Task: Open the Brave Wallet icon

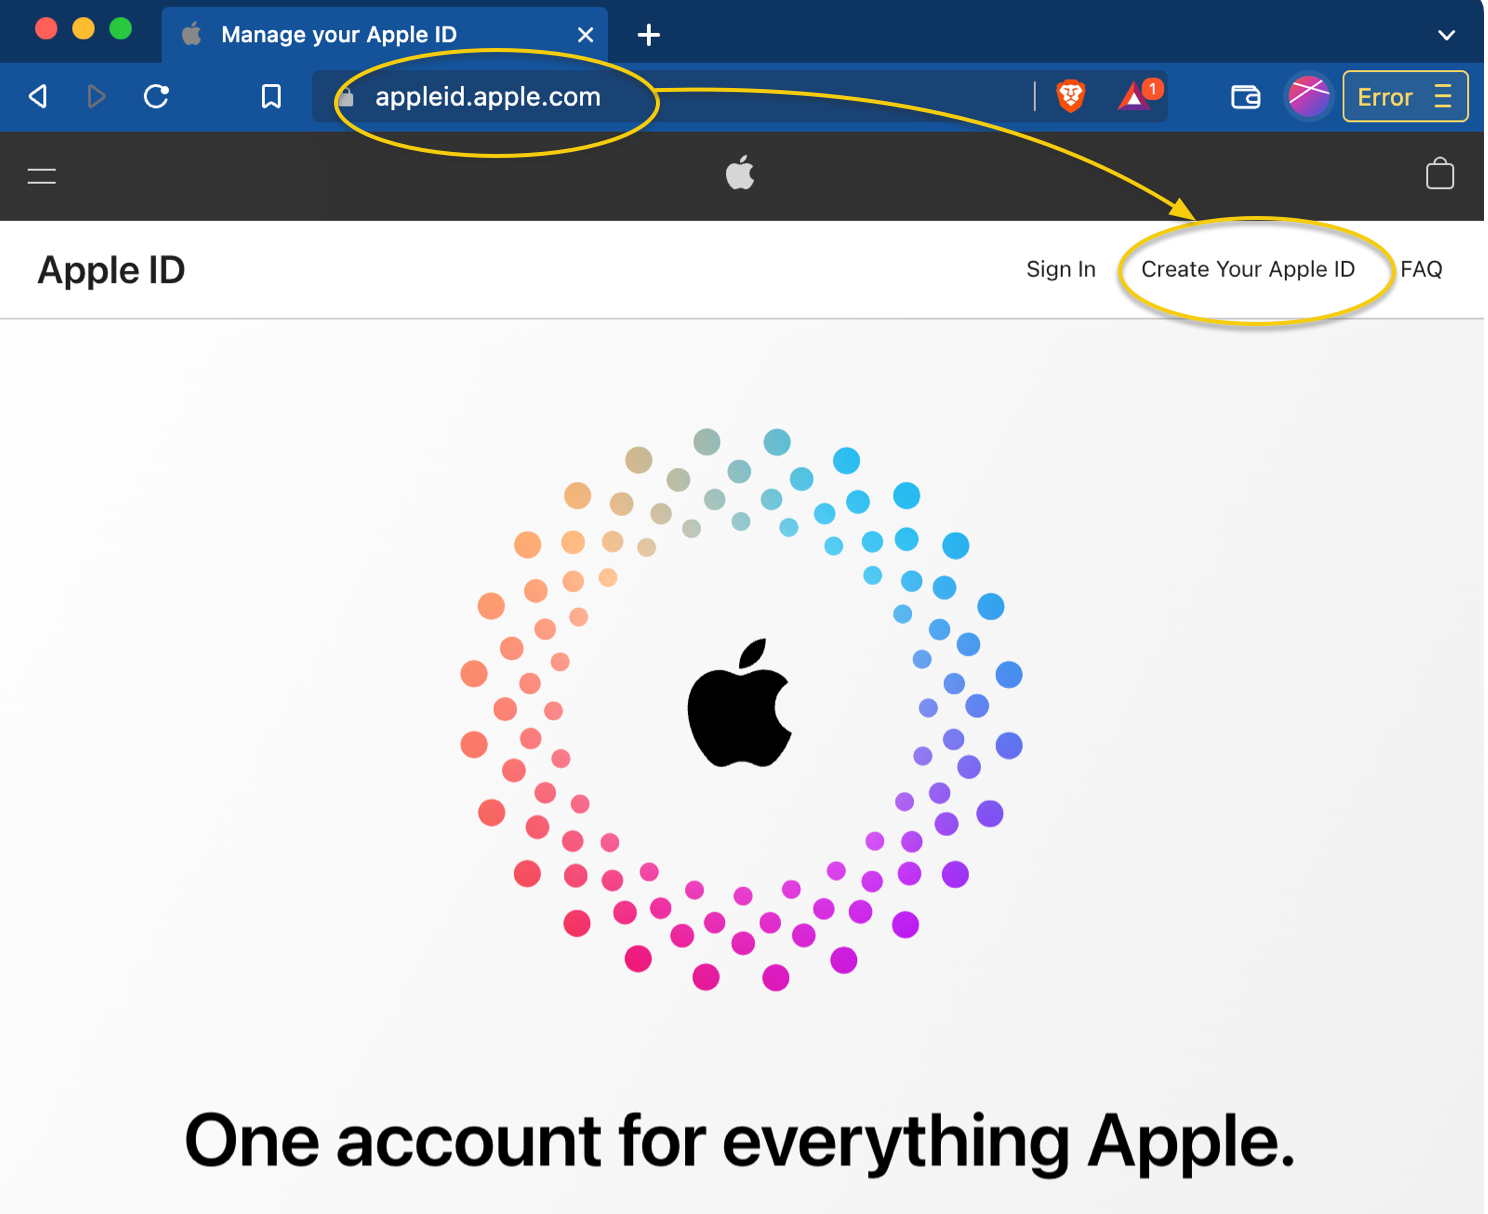Action: pos(1245,96)
